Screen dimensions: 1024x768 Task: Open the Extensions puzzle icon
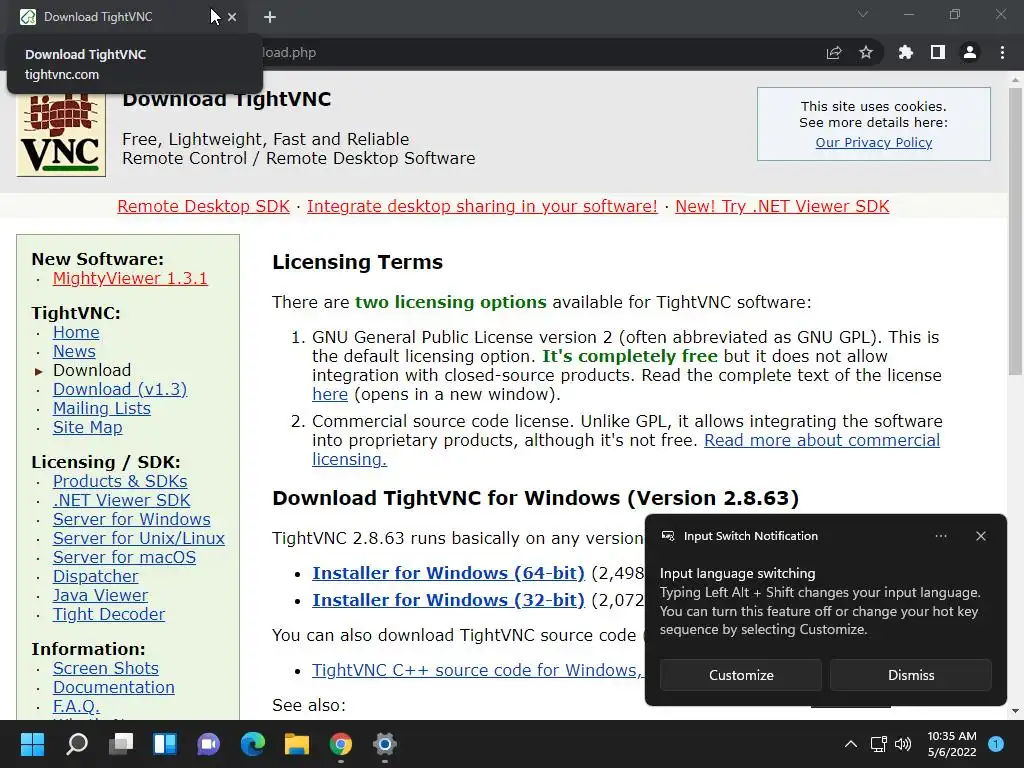[905, 52]
